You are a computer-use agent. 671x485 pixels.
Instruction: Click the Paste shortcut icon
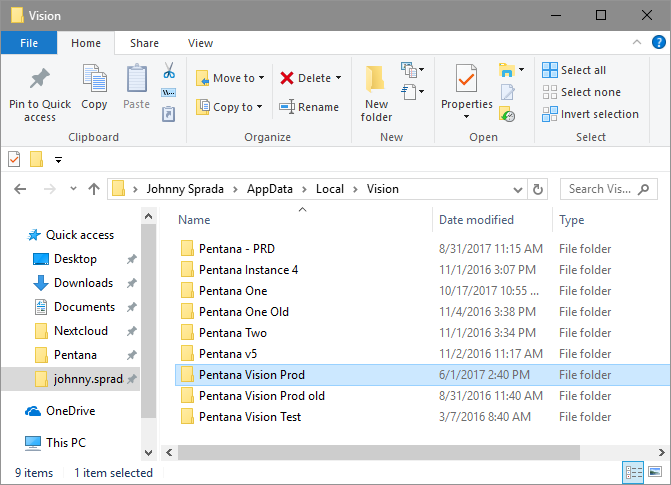169,114
